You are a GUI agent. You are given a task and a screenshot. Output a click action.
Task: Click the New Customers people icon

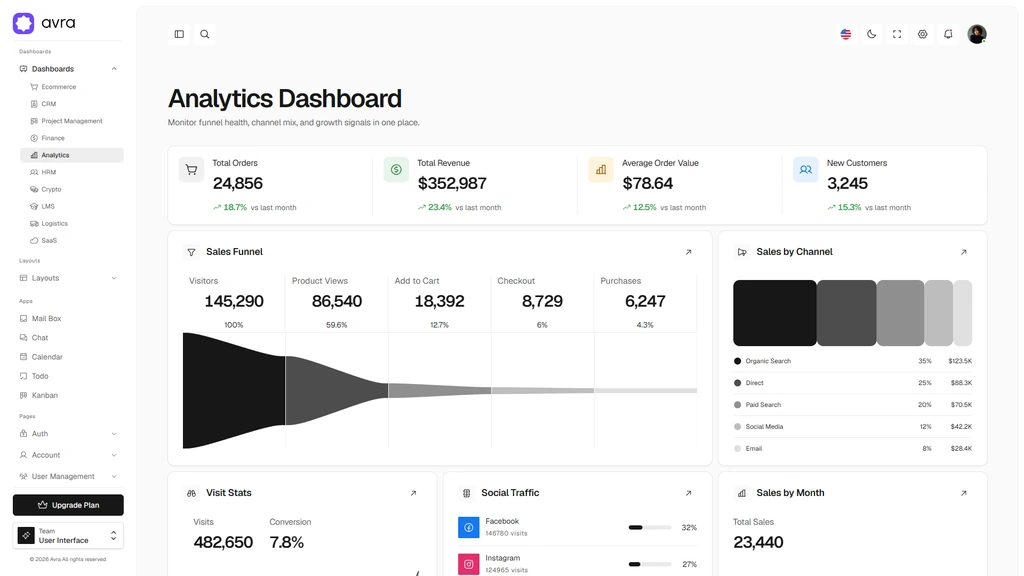pos(806,170)
